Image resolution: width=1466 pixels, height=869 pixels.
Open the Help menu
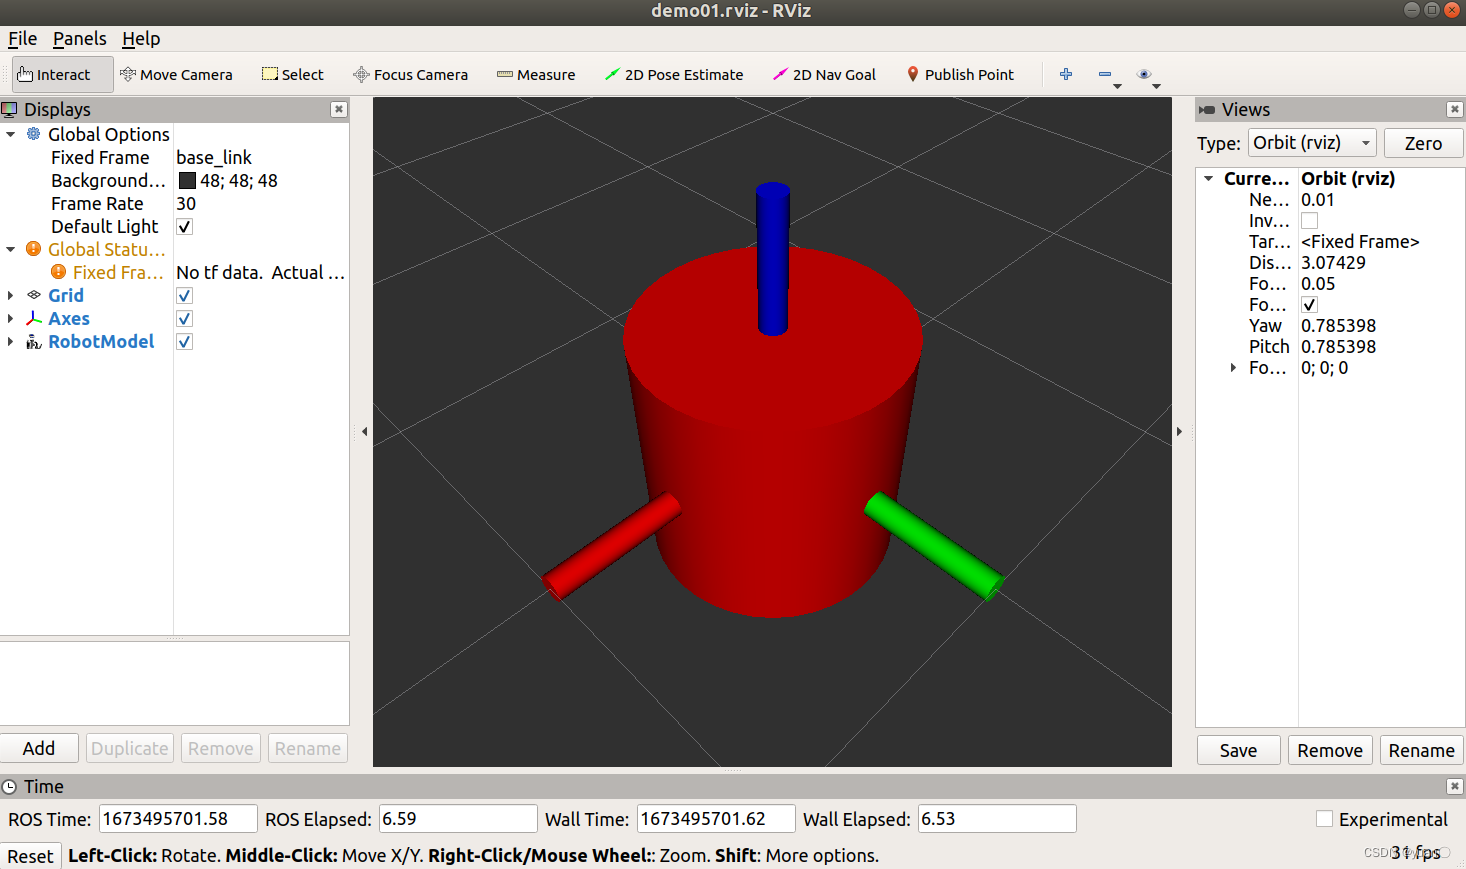pyautogui.click(x=141, y=39)
